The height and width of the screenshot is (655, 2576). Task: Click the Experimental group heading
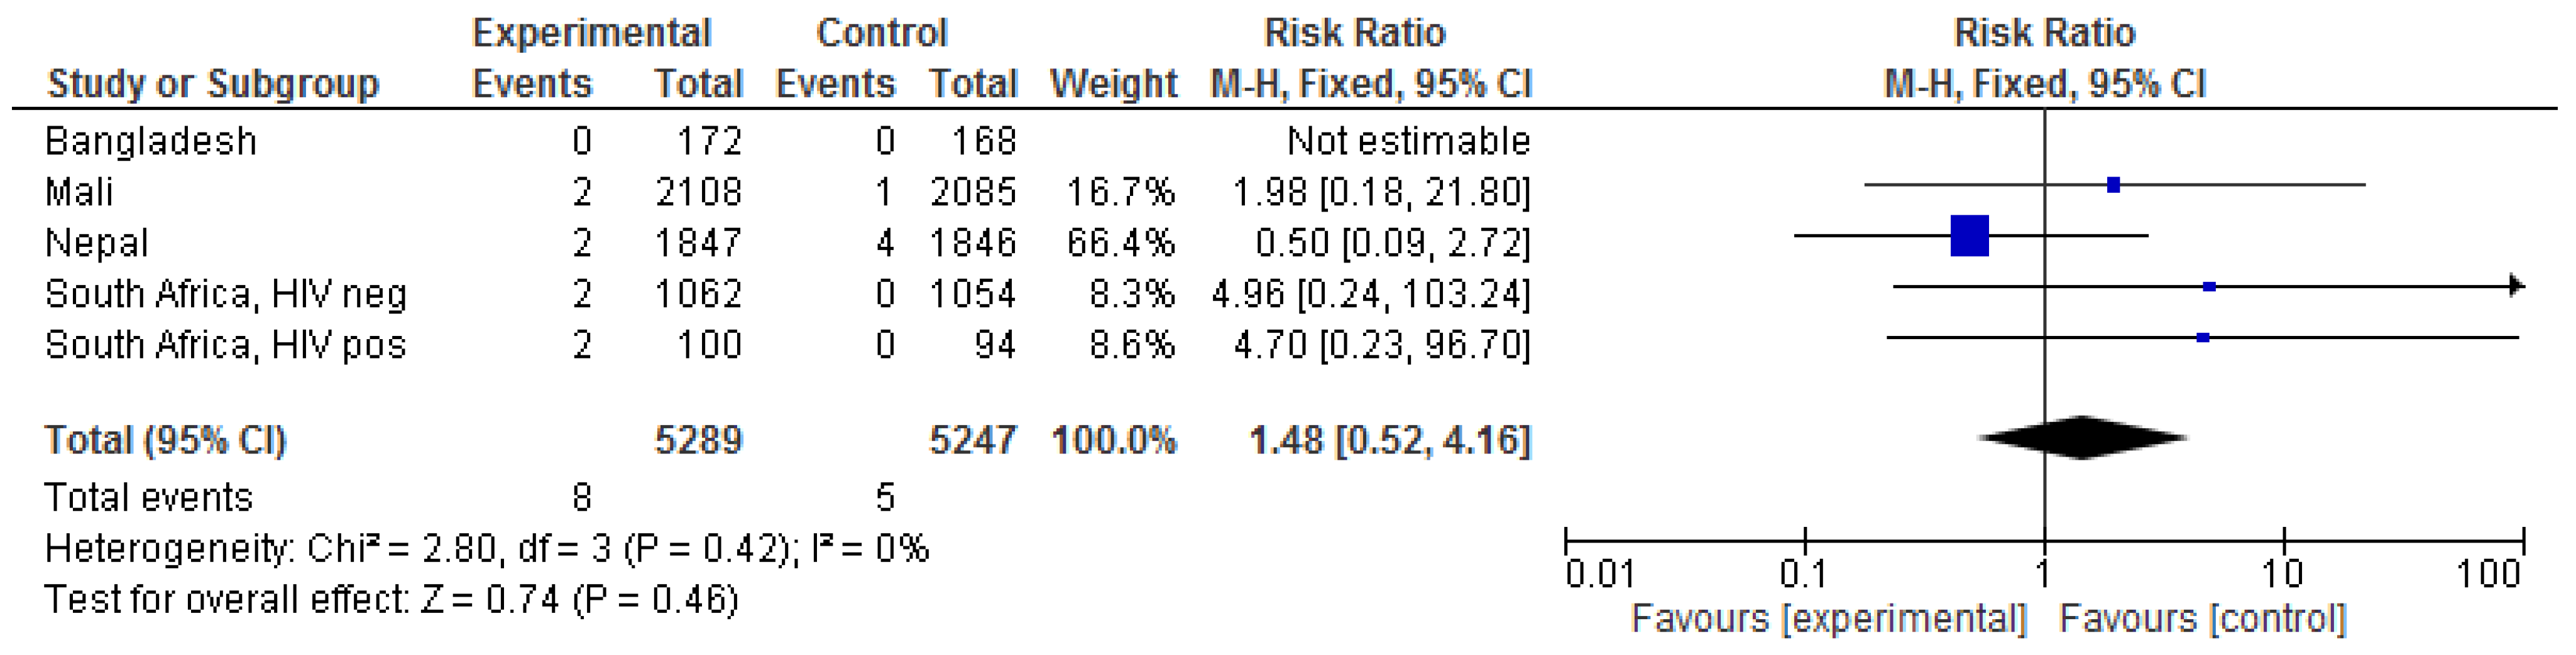[x=591, y=33]
